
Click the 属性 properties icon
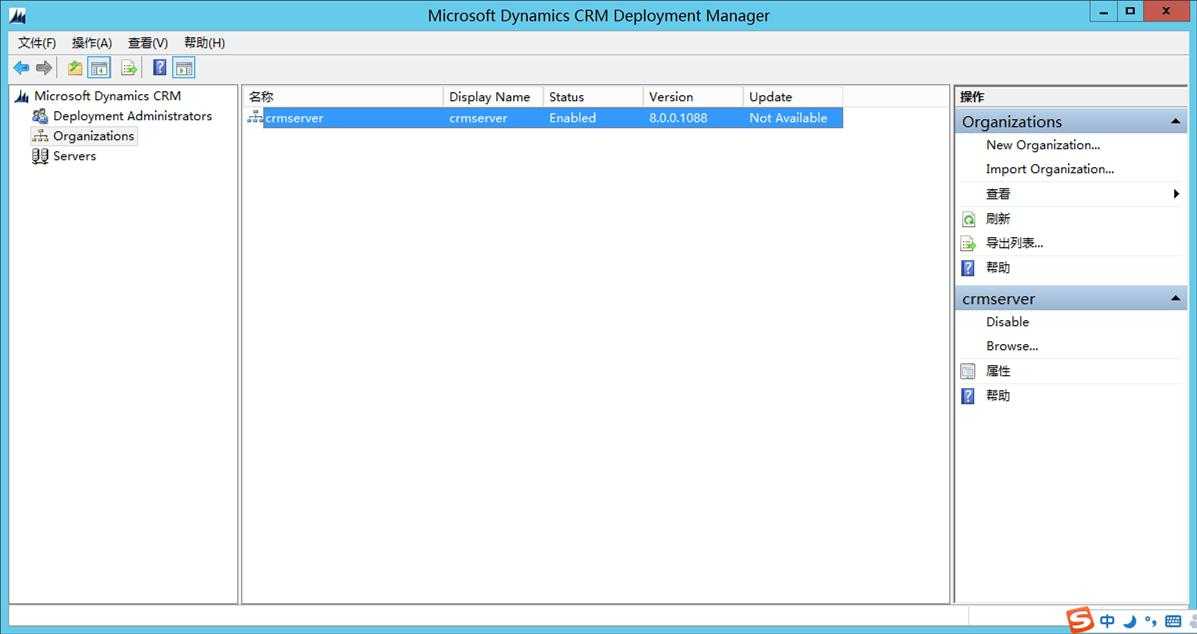(968, 372)
